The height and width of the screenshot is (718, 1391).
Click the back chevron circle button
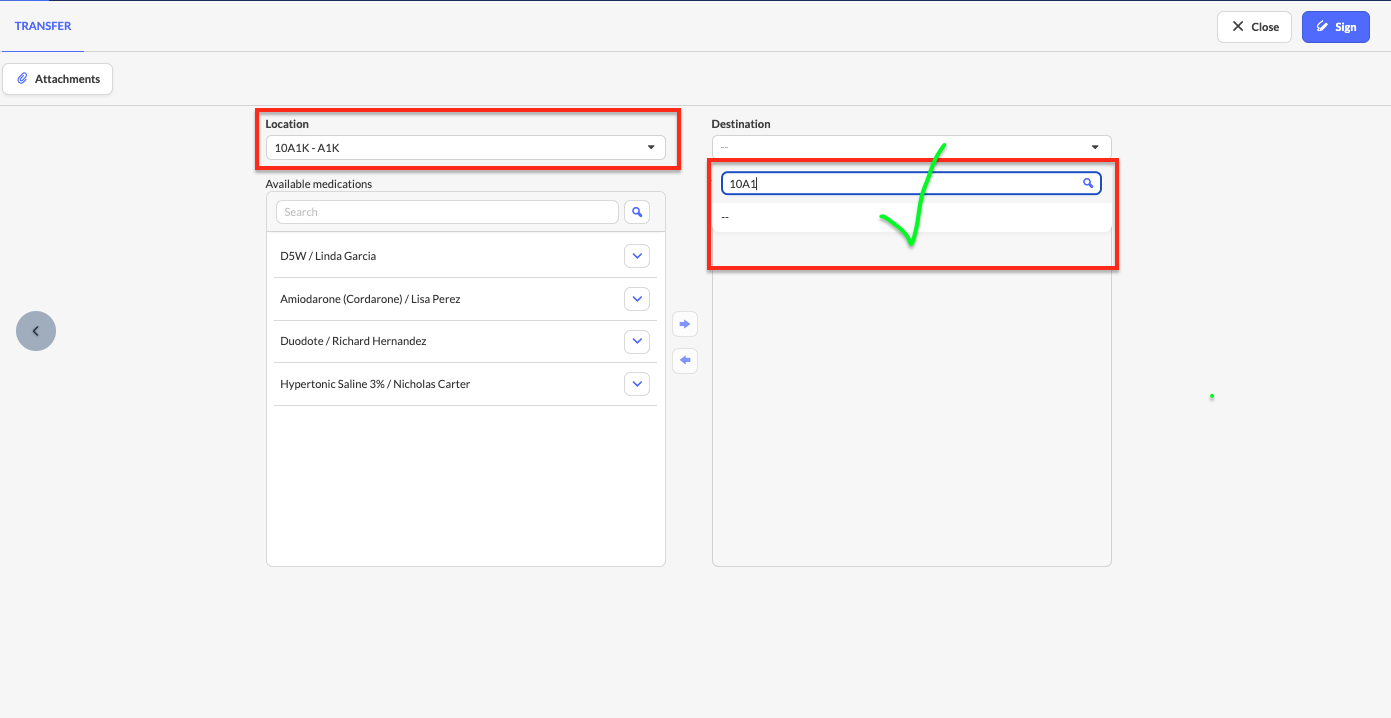point(36,331)
